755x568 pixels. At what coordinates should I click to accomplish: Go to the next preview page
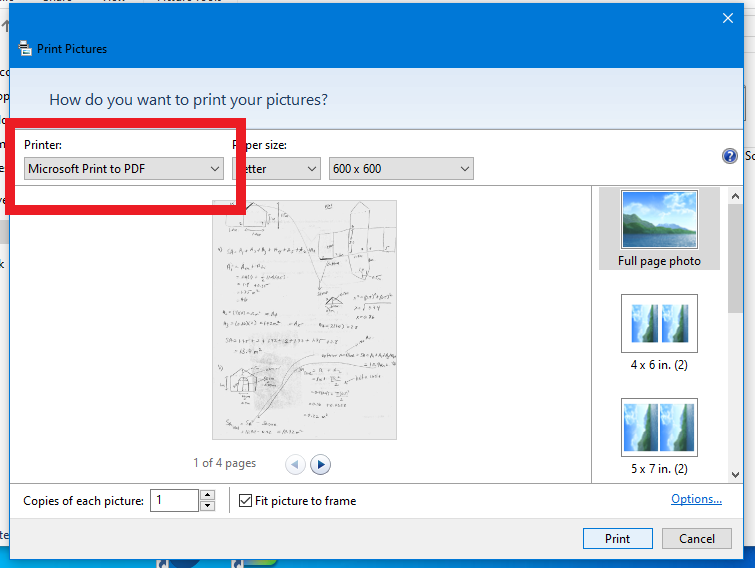(x=320, y=465)
